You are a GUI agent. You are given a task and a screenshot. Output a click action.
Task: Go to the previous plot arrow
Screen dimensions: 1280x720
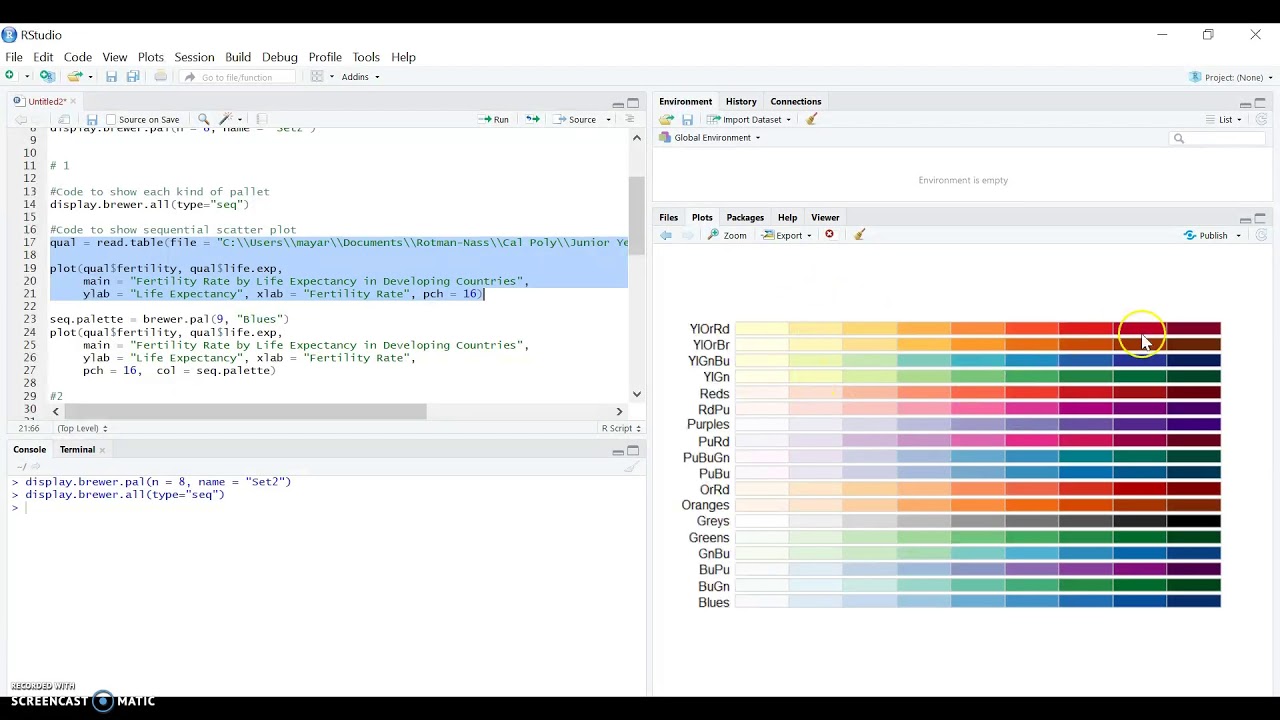pos(666,235)
